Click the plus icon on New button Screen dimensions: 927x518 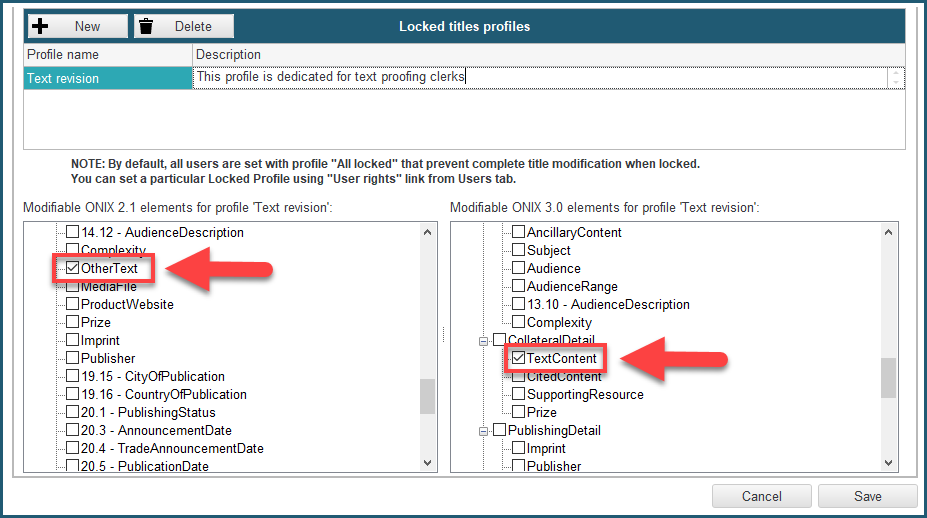[40, 26]
